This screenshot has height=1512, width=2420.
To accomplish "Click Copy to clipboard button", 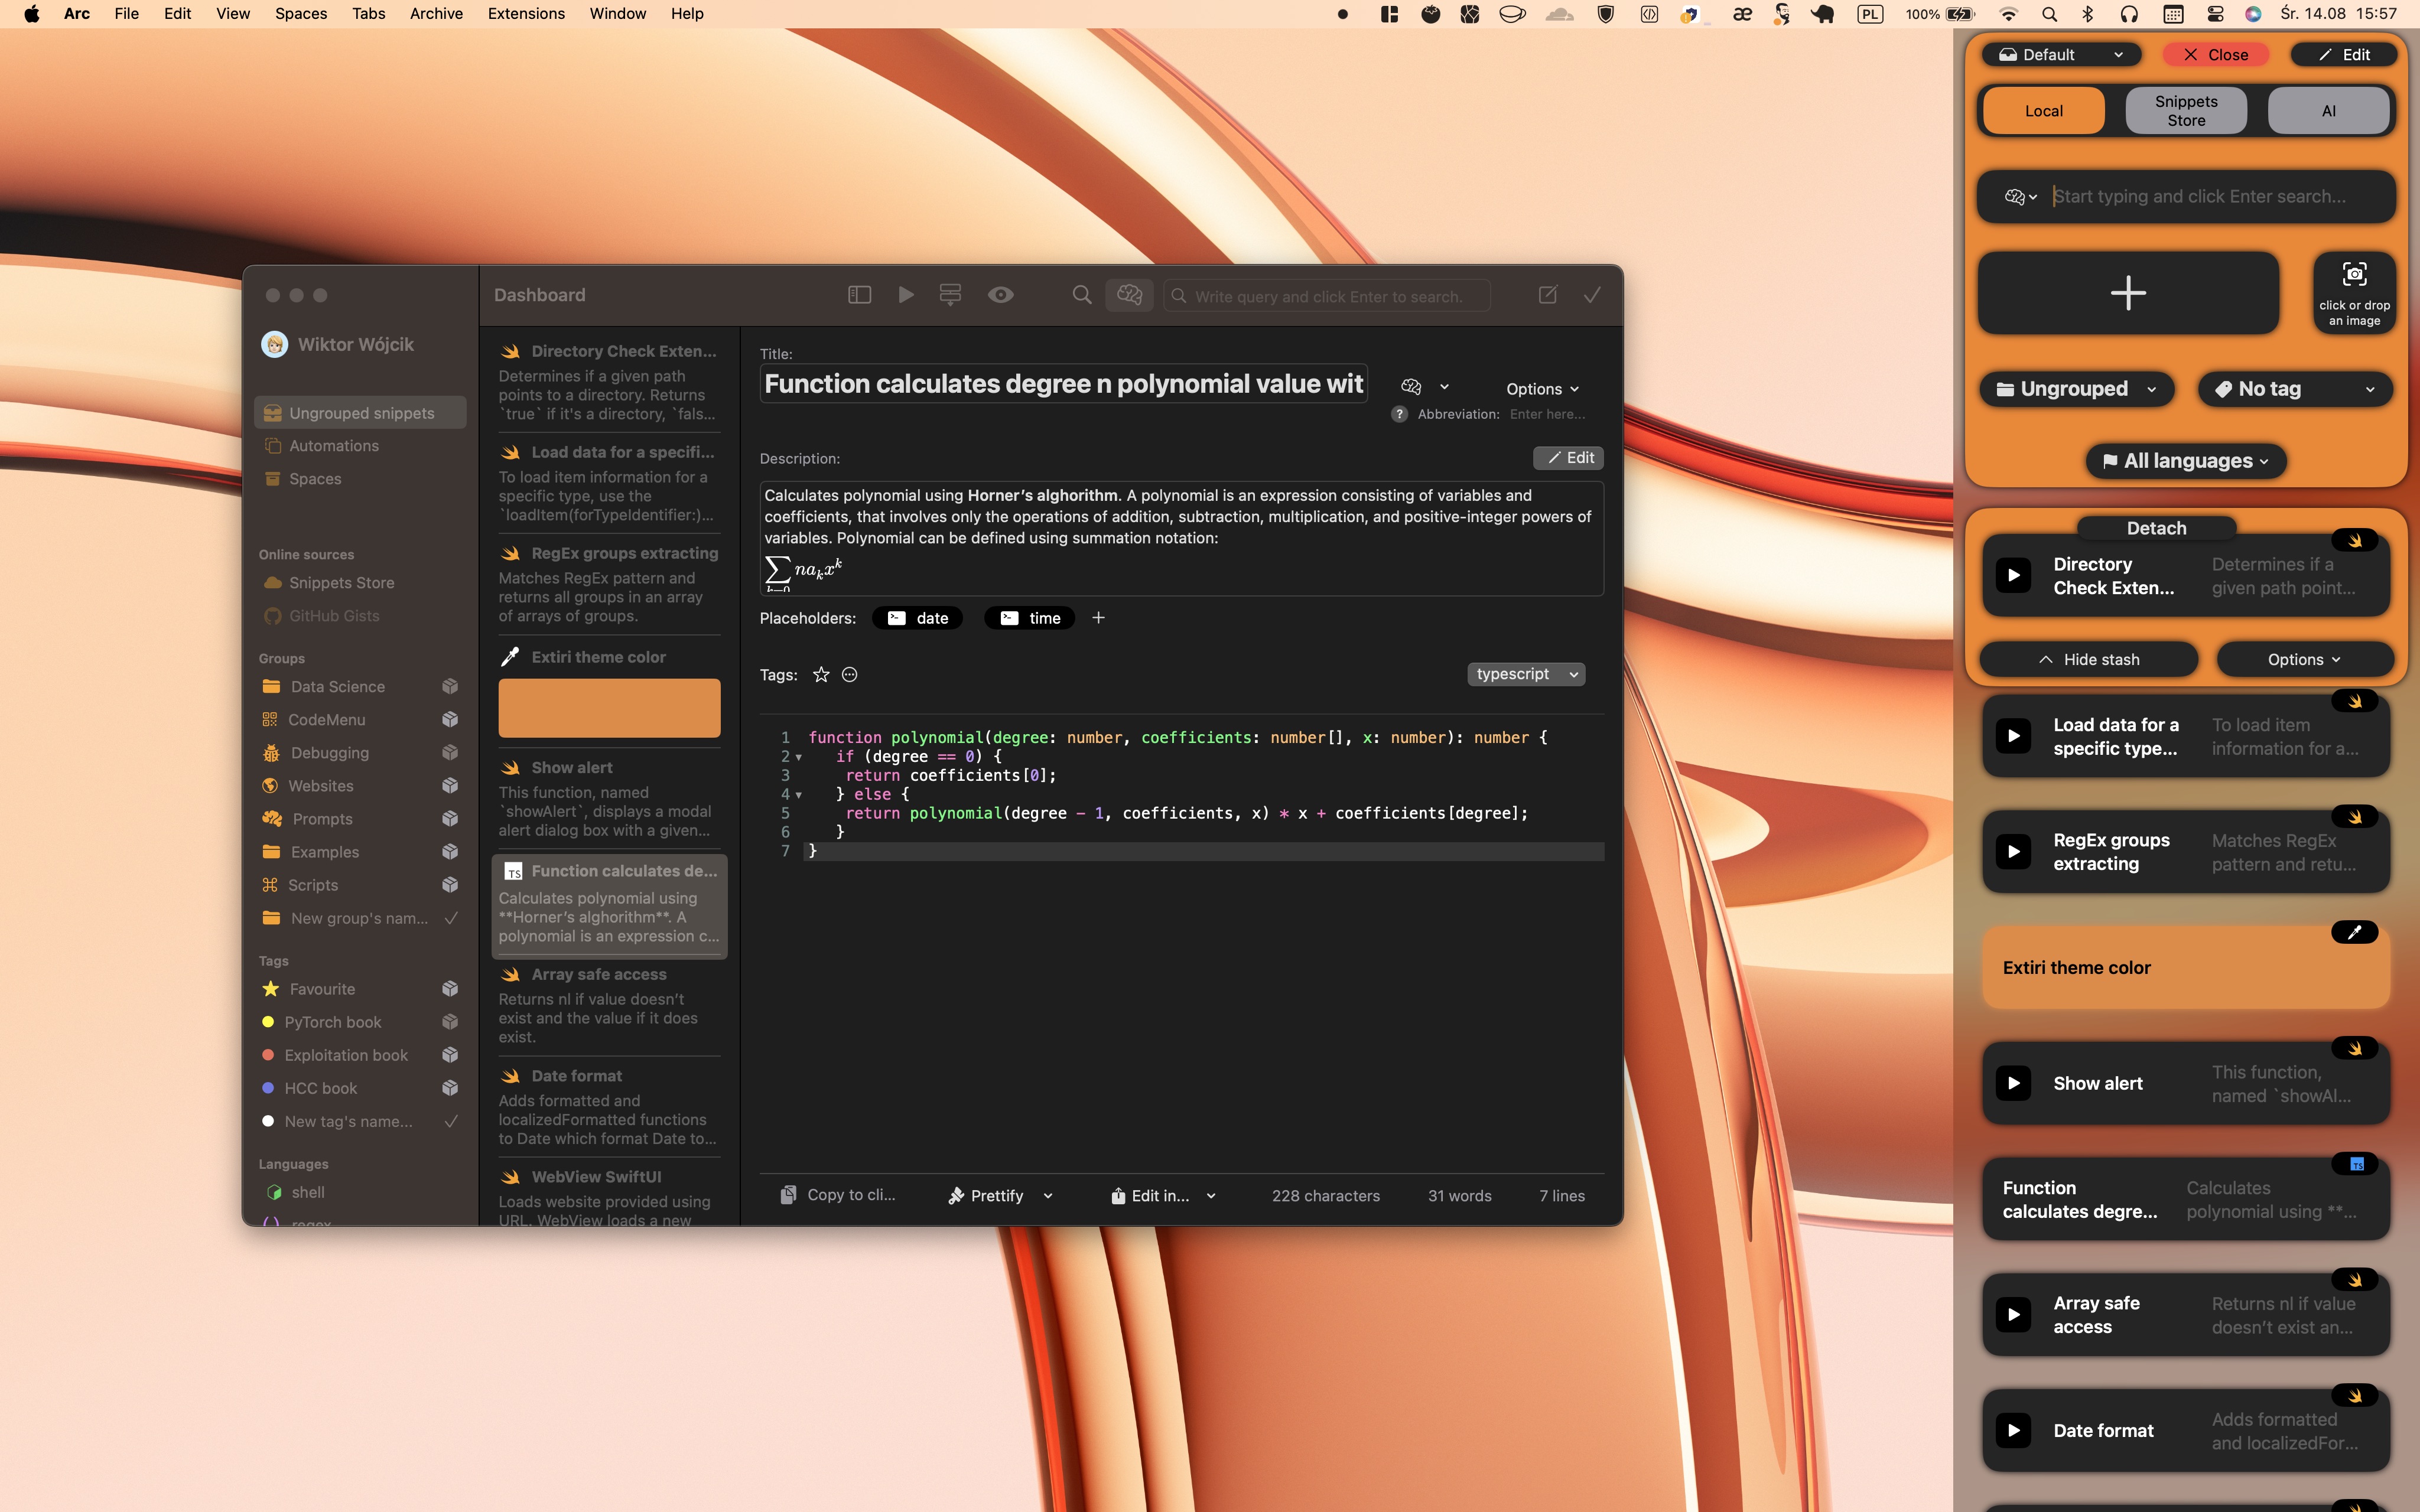I will 838,1196.
